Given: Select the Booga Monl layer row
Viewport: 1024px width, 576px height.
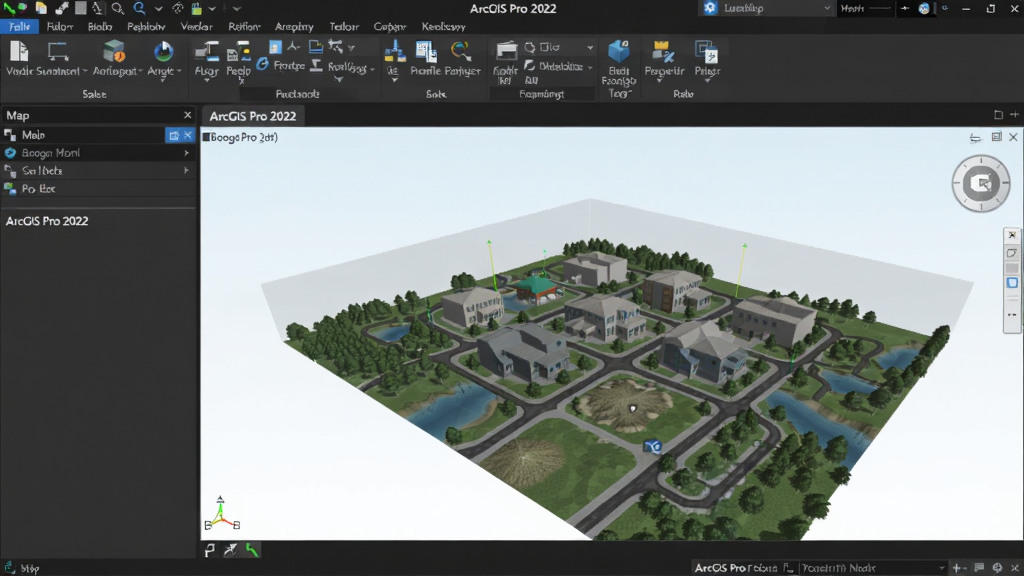Looking at the screenshot, I should (x=98, y=153).
